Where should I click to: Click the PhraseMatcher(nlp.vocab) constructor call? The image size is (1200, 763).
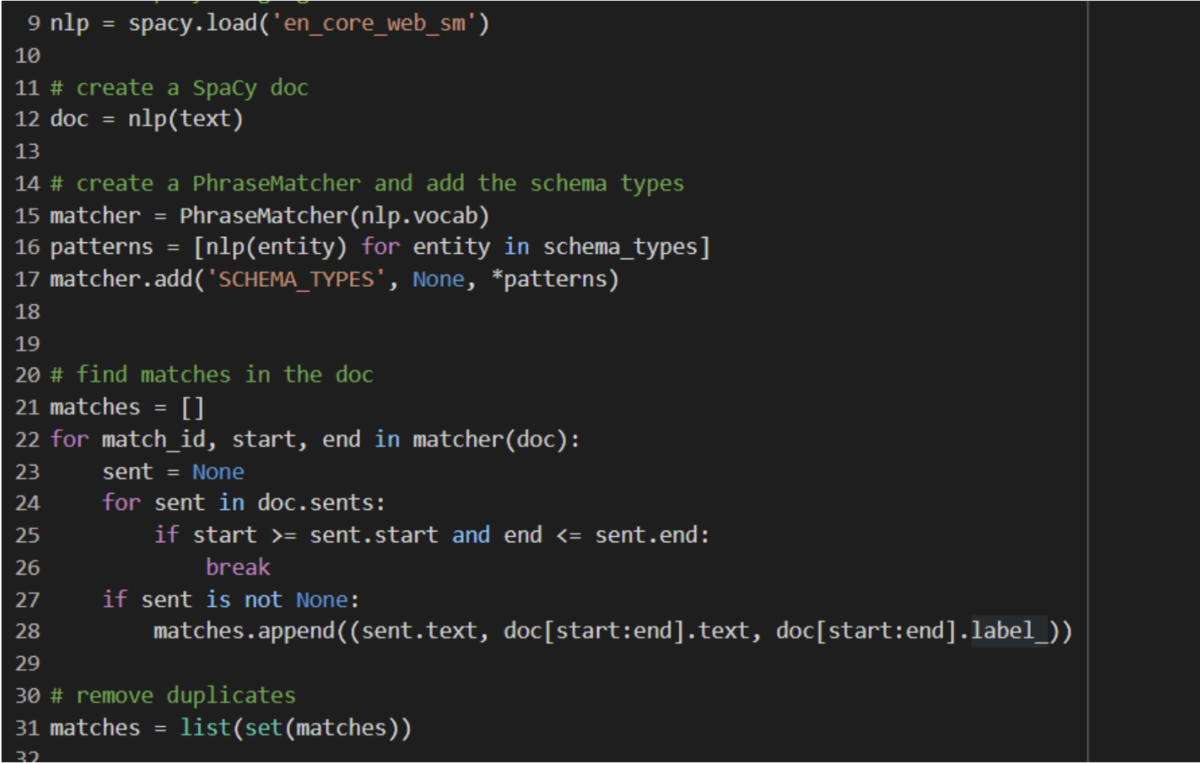334,215
